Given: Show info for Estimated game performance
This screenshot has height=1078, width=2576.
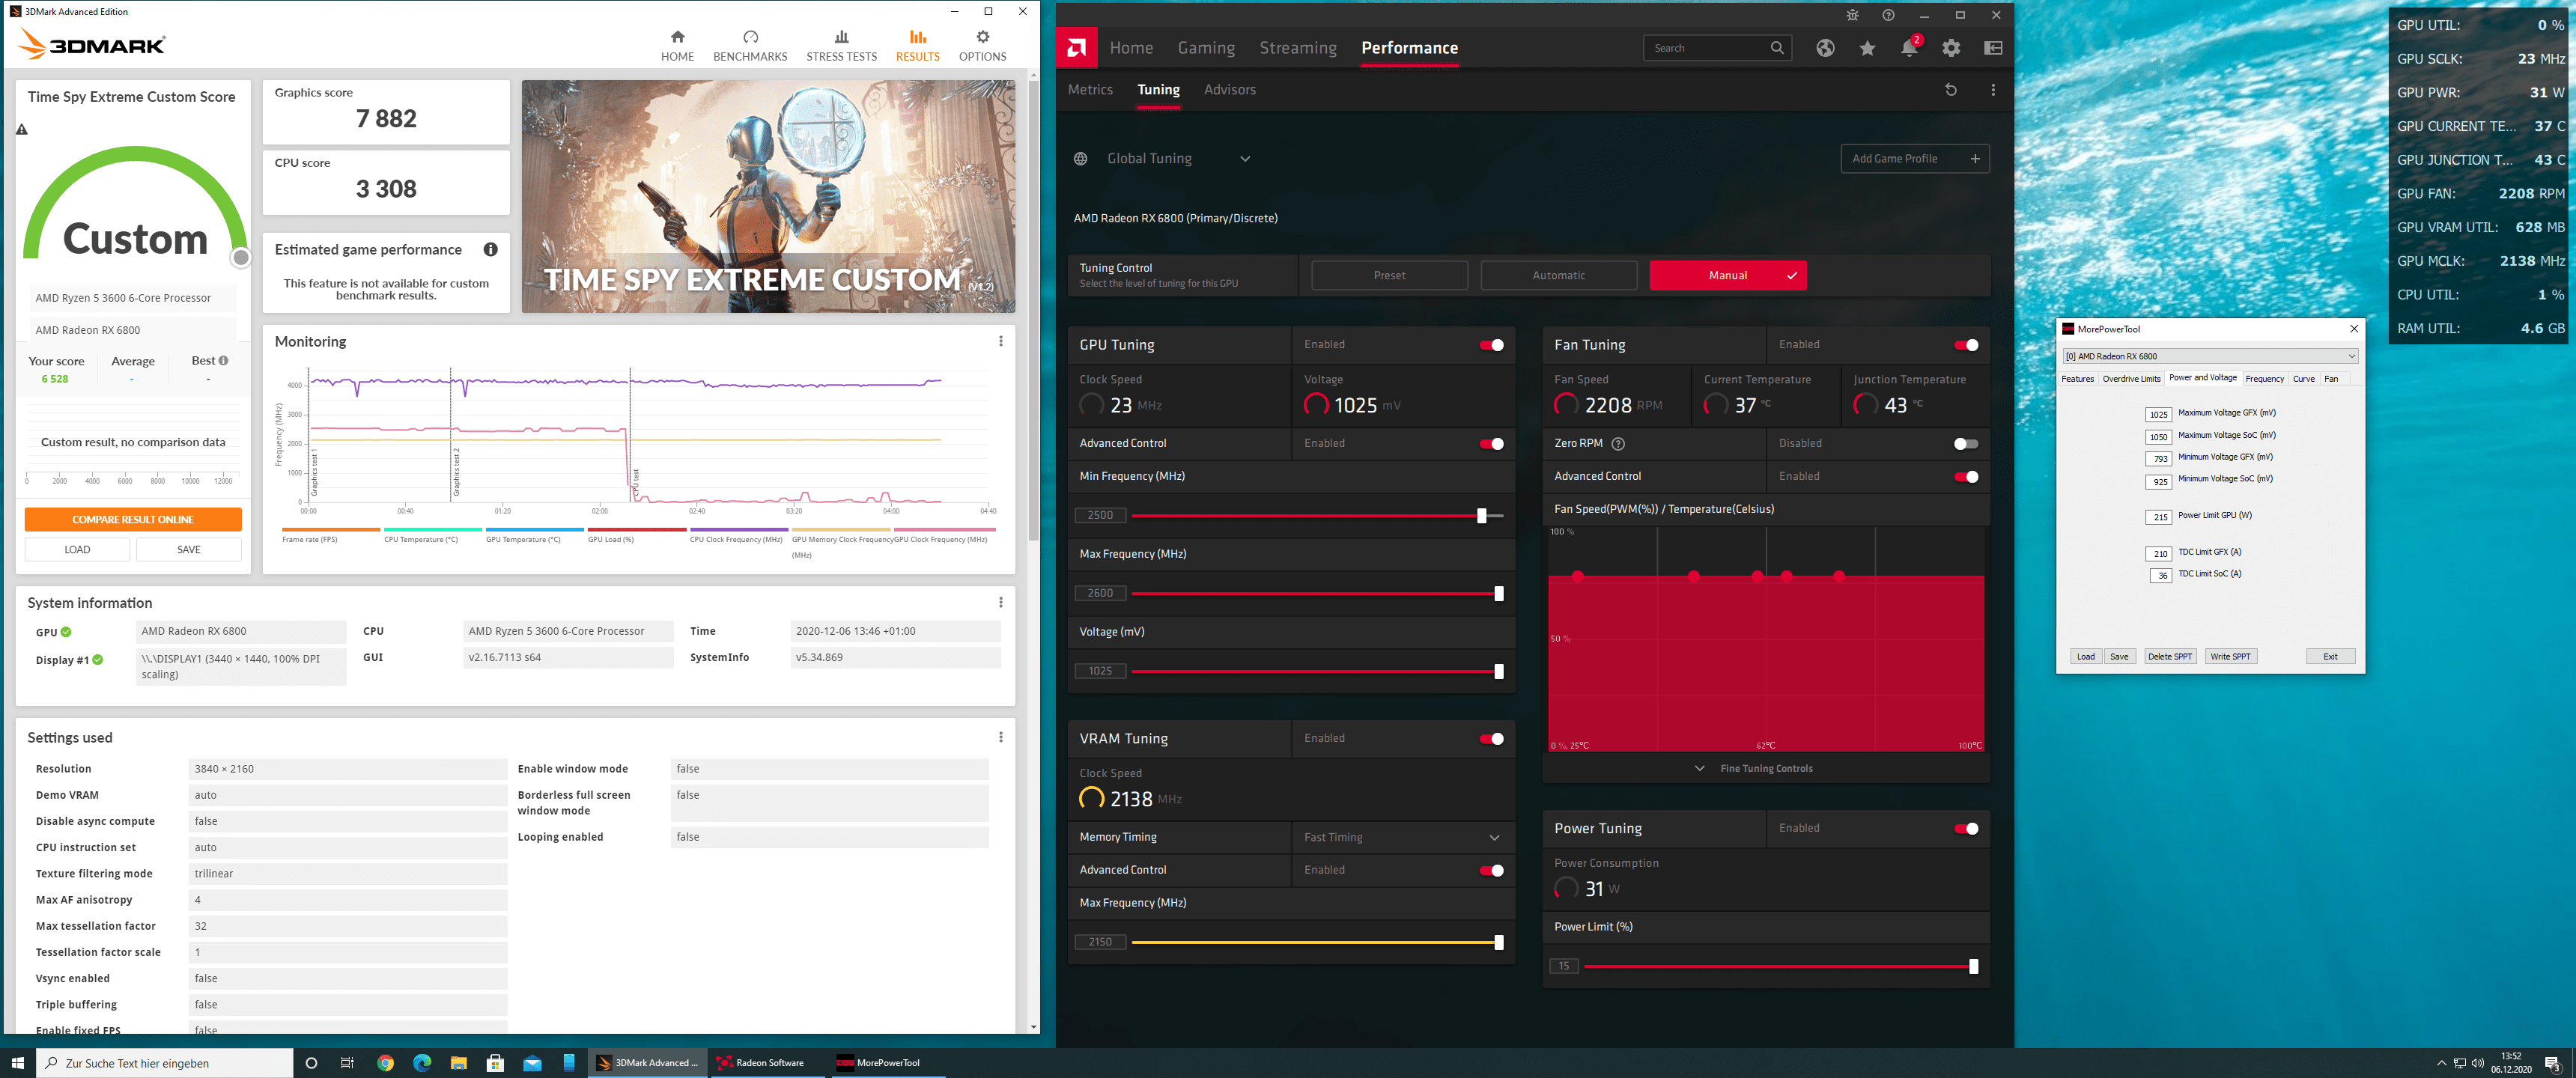Looking at the screenshot, I should pyautogui.click(x=490, y=250).
